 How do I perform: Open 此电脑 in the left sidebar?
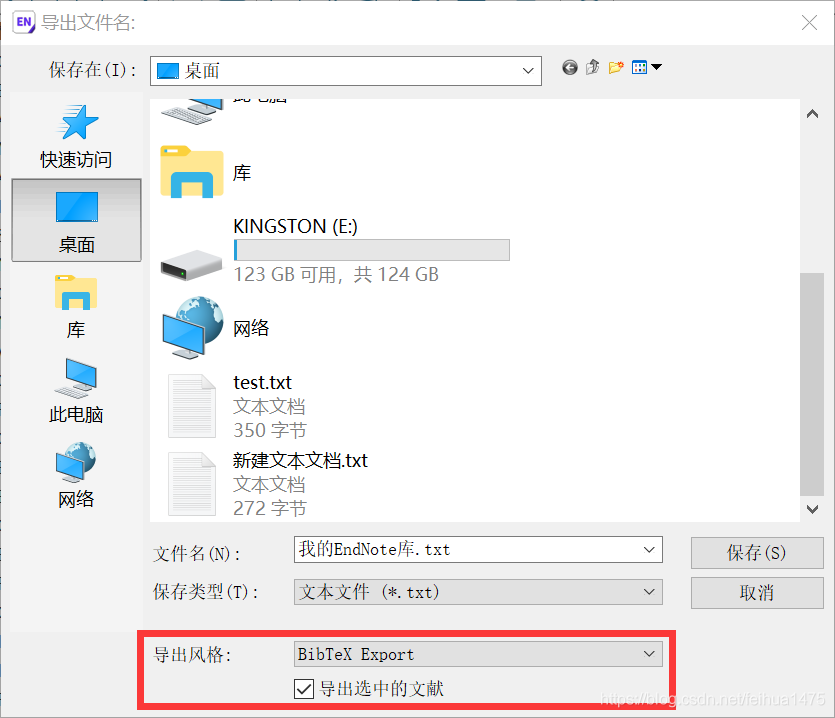[x=76, y=392]
